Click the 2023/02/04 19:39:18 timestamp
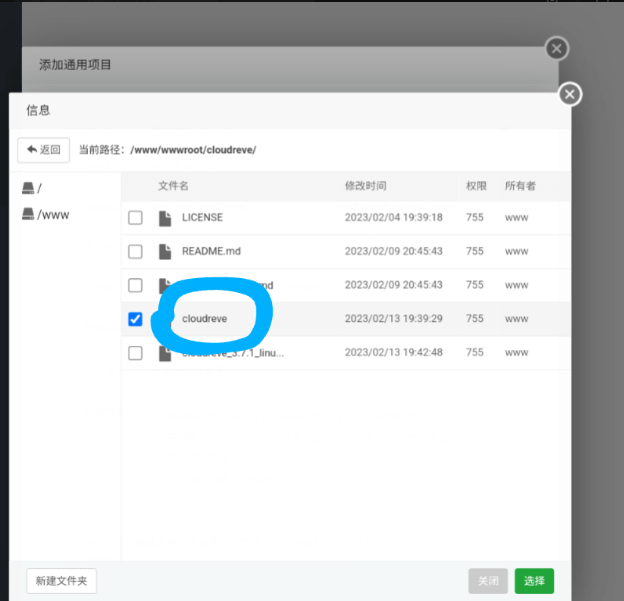Screen dimensions: 624x601 [394, 217]
